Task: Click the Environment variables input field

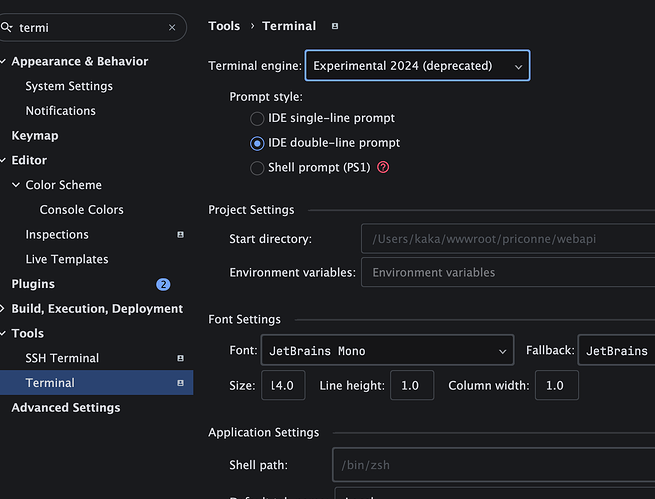Action: (508, 272)
